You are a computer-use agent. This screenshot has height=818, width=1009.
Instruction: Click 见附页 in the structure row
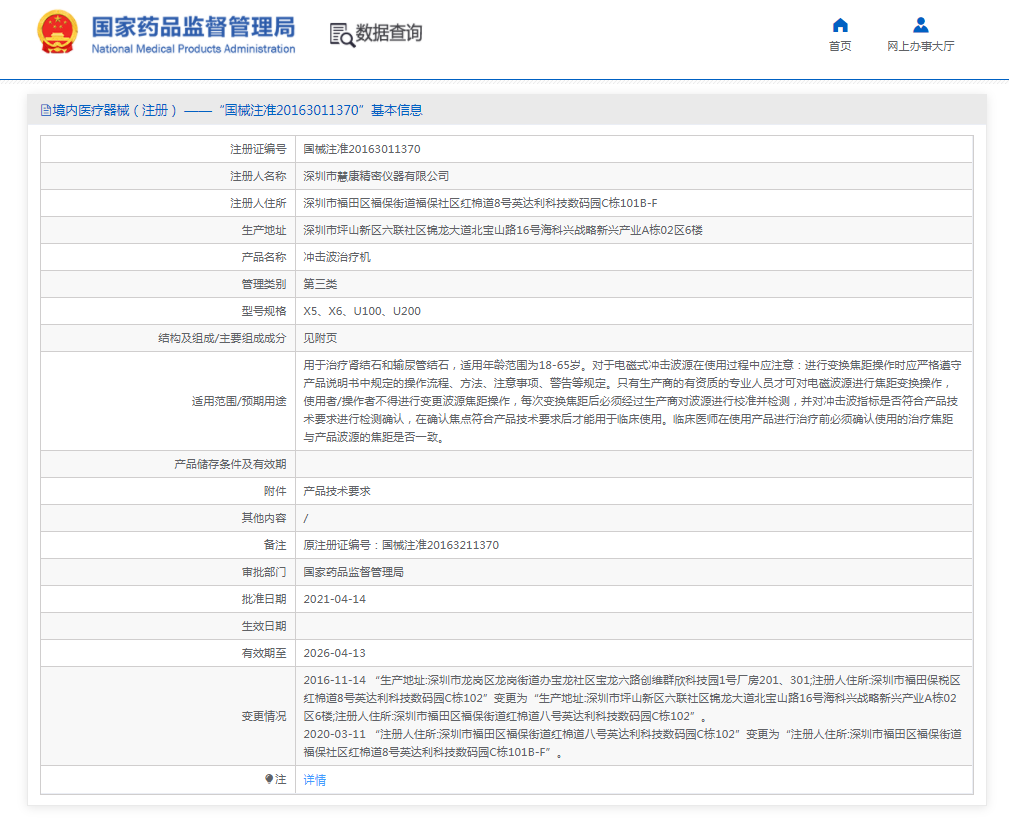pyautogui.click(x=320, y=338)
